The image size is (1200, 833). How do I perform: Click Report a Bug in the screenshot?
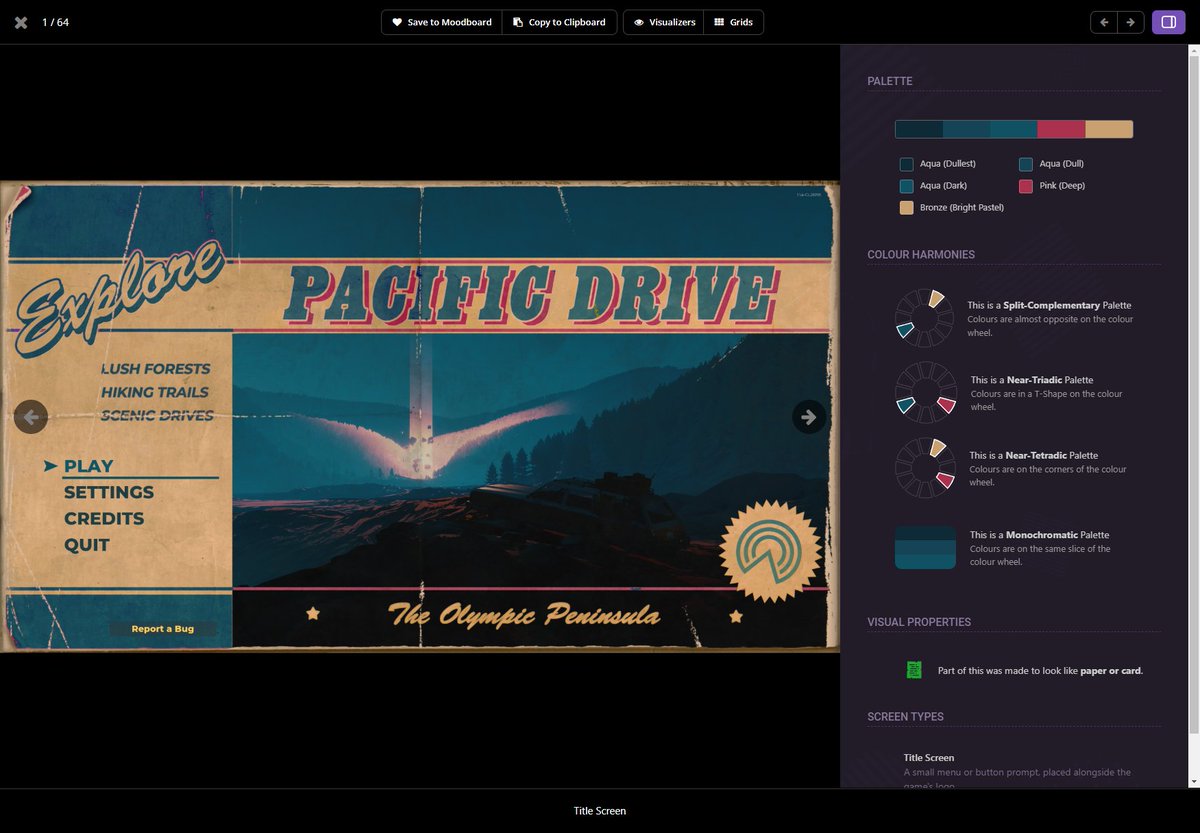[164, 629]
